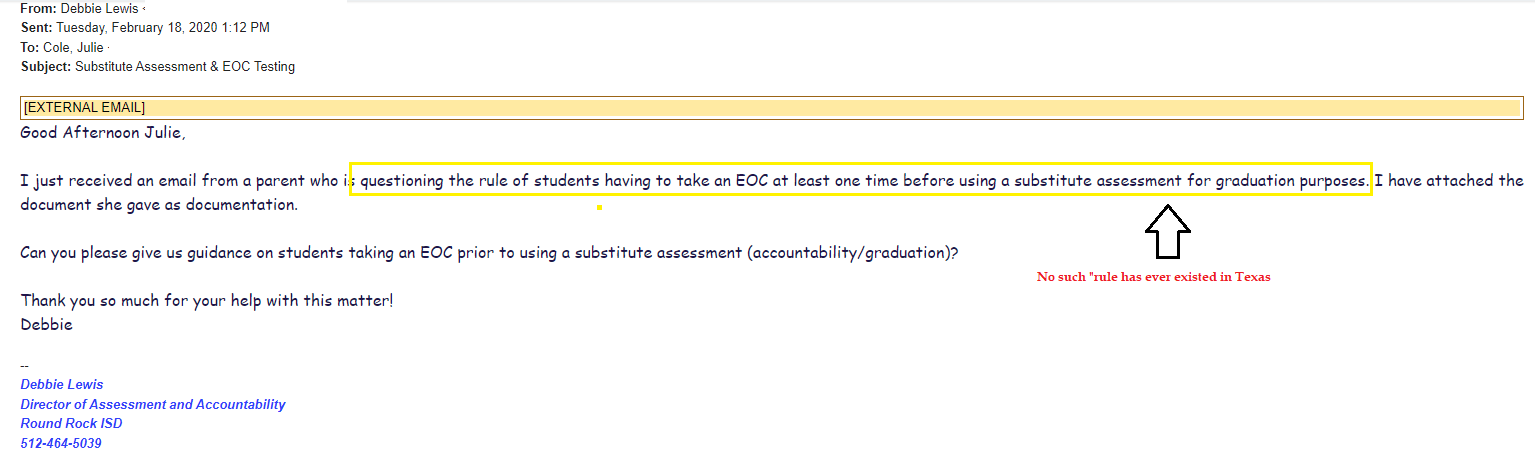
Task: Click Director of Assessment and Accountability title
Action: pyautogui.click(x=153, y=405)
